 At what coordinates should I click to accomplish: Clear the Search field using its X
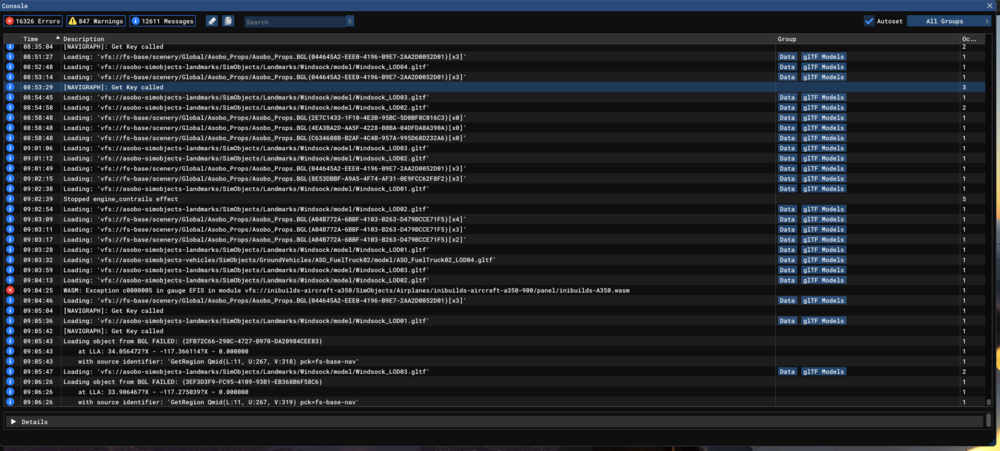tap(349, 22)
